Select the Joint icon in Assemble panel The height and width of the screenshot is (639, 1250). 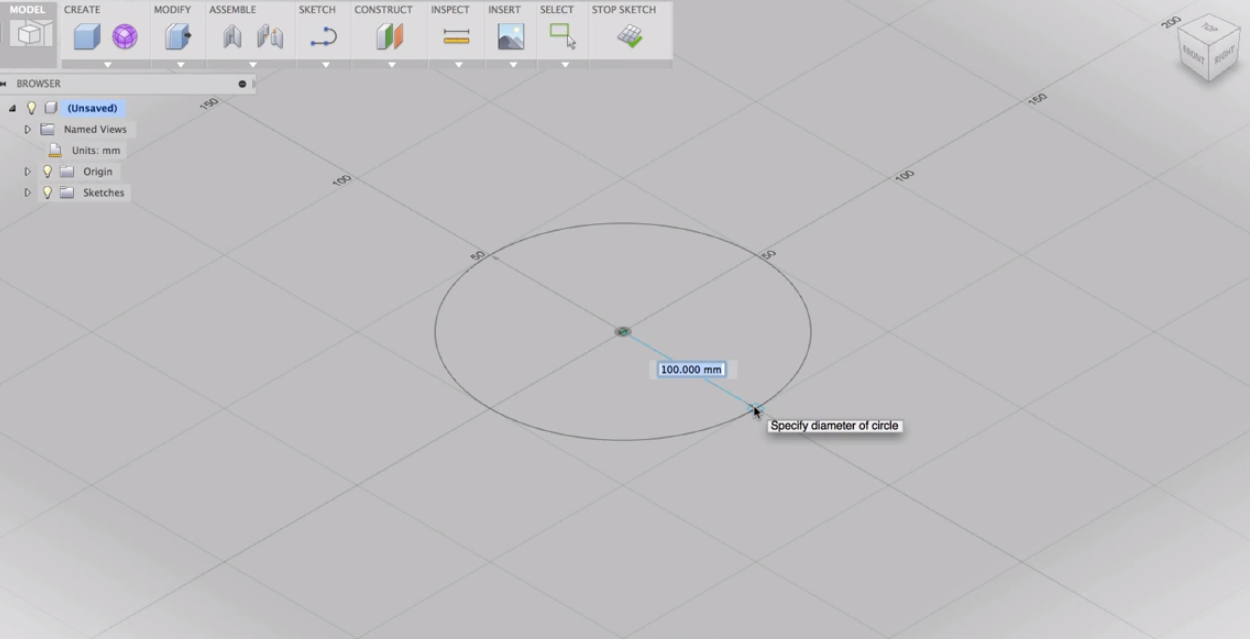[x=272, y=38]
